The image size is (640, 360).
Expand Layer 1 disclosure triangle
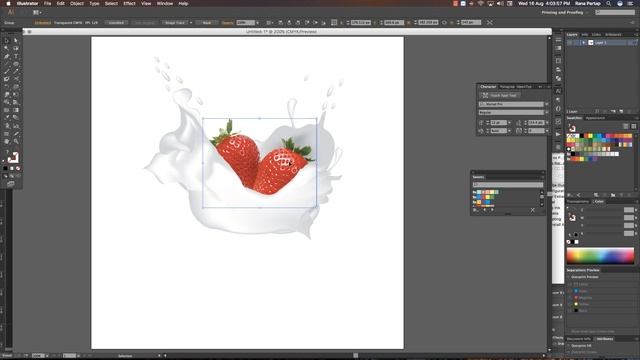584,42
